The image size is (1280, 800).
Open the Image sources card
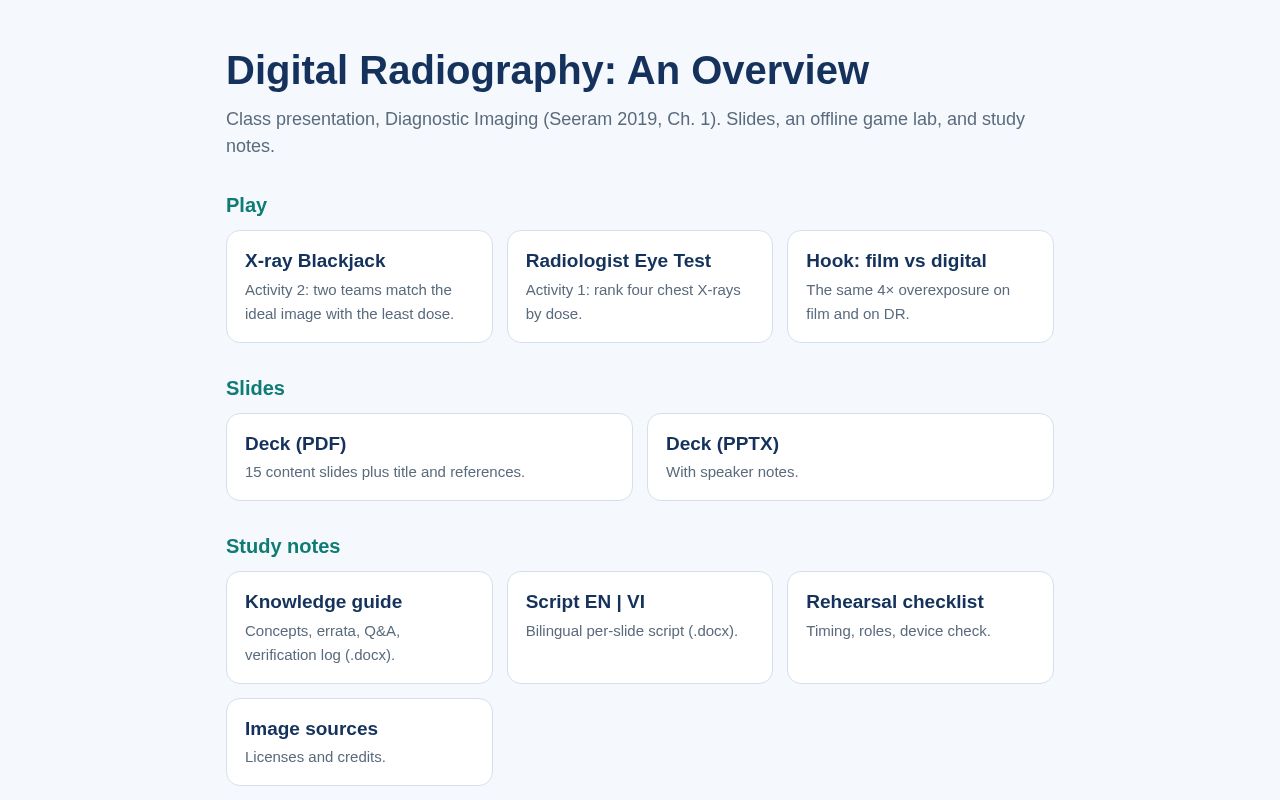coord(359,742)
